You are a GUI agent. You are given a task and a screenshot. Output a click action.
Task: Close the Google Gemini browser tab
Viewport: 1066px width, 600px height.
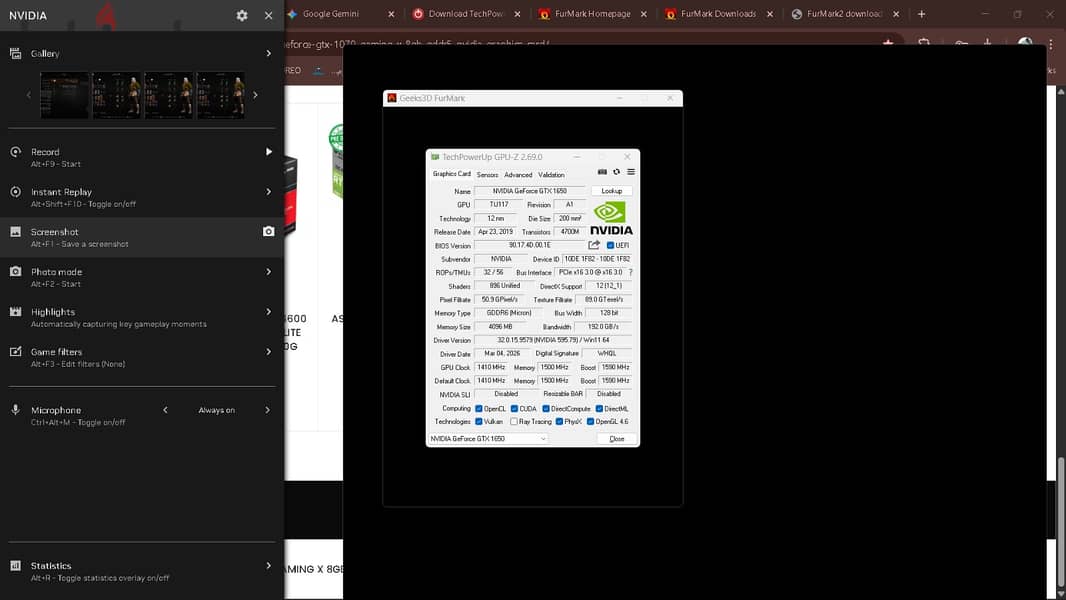tap(391, 14)
